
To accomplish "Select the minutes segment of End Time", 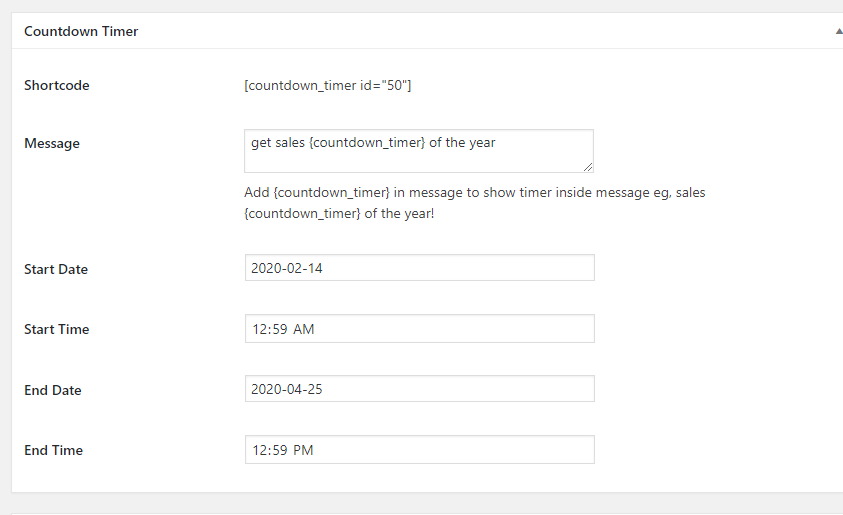I will [279, 450].
